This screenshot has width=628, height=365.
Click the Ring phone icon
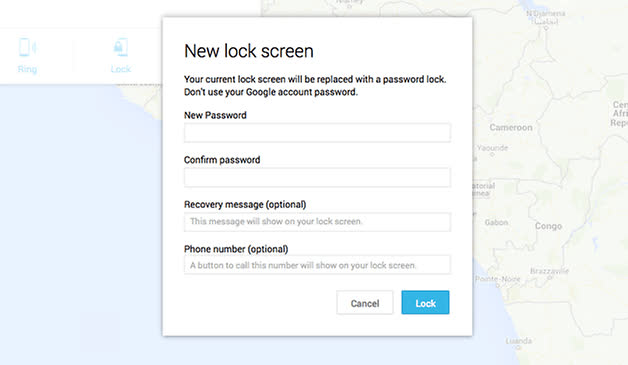point(27,47)
